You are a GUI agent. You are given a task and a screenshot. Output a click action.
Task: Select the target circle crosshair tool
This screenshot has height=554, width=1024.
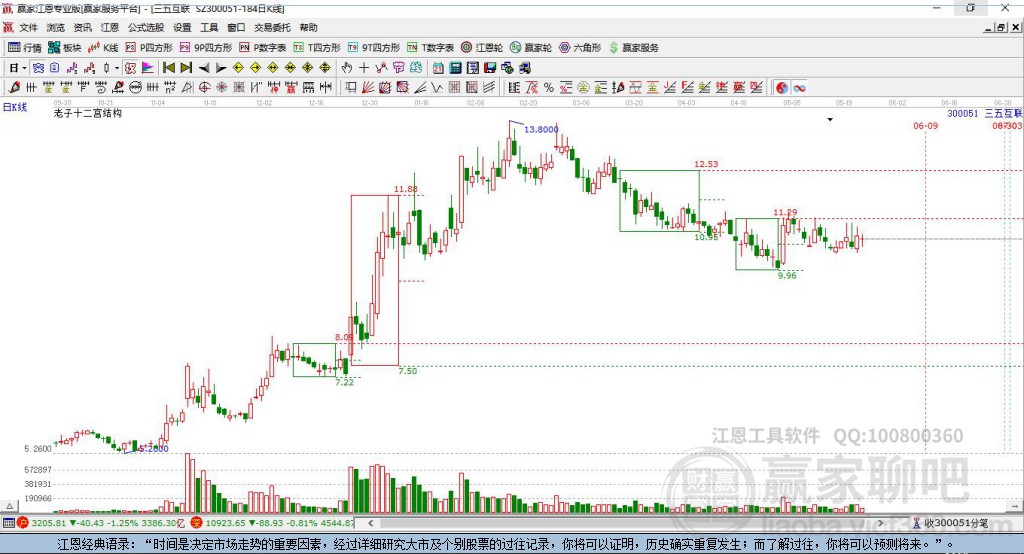204,87
